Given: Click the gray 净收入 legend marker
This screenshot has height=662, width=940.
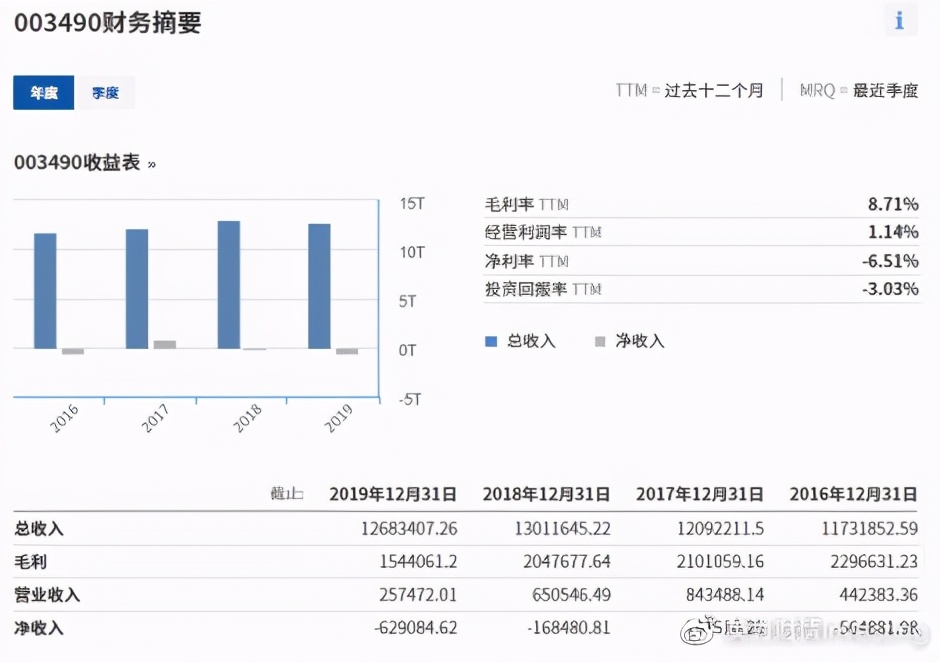Looking at the screenshot, I should (x=598, y=341).
